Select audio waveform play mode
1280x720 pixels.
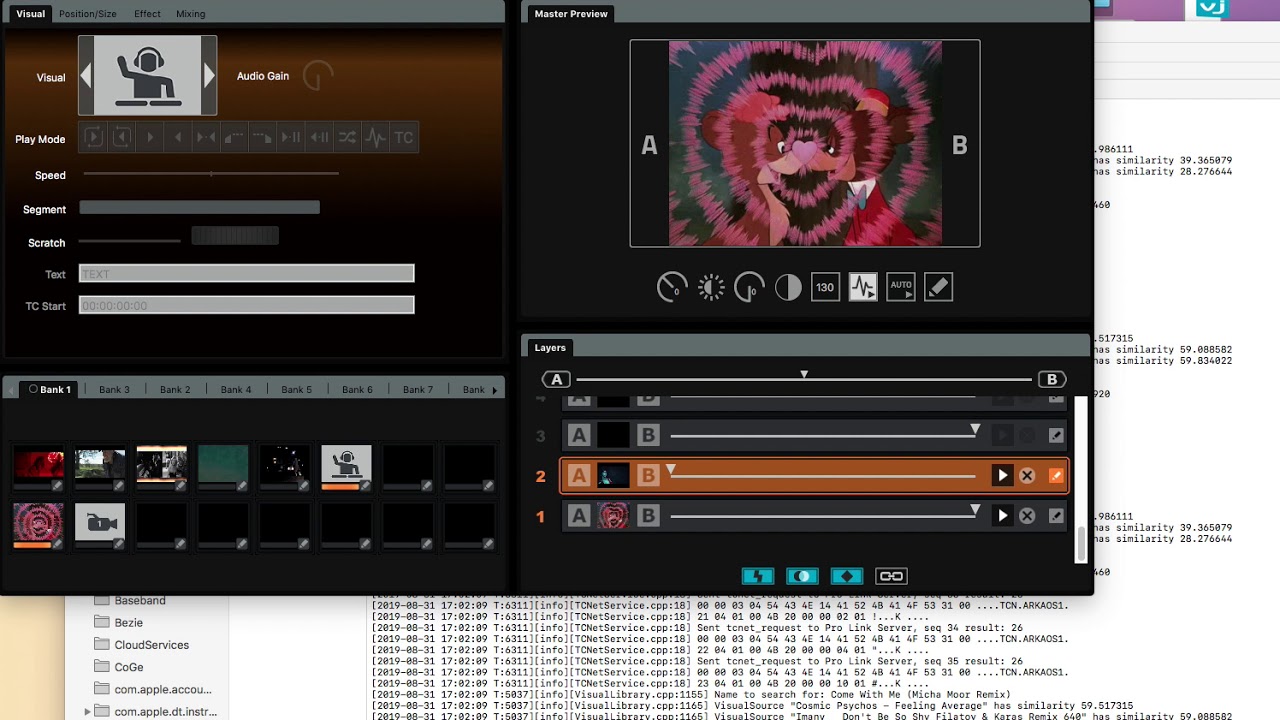pyautogui.click(x=375, y=137)
